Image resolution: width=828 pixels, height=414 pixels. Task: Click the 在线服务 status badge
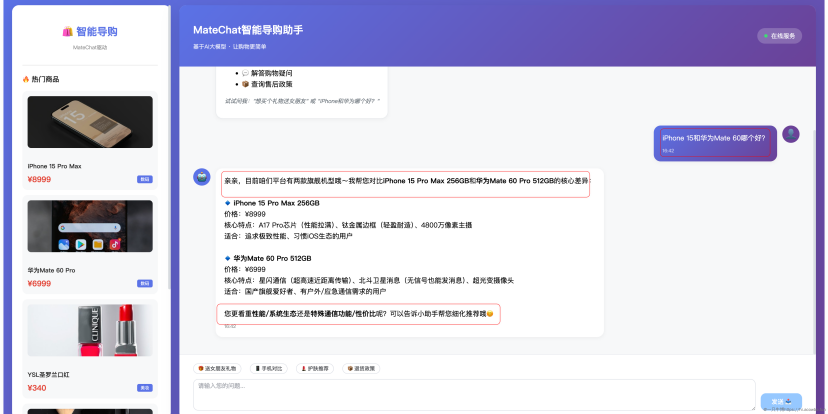779,36
